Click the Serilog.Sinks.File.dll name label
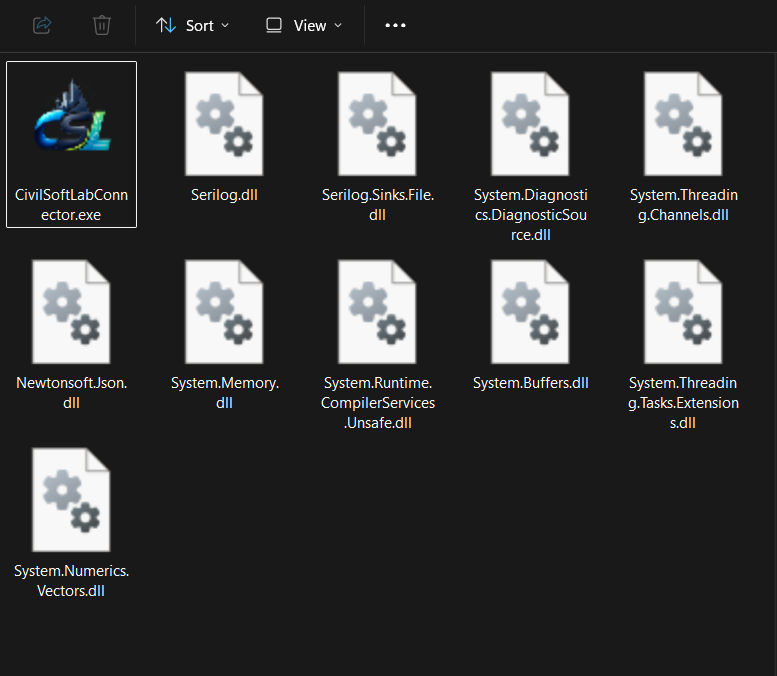Image resolution: width=777 pixels, height=676 pixels. [x=378, y=205]
